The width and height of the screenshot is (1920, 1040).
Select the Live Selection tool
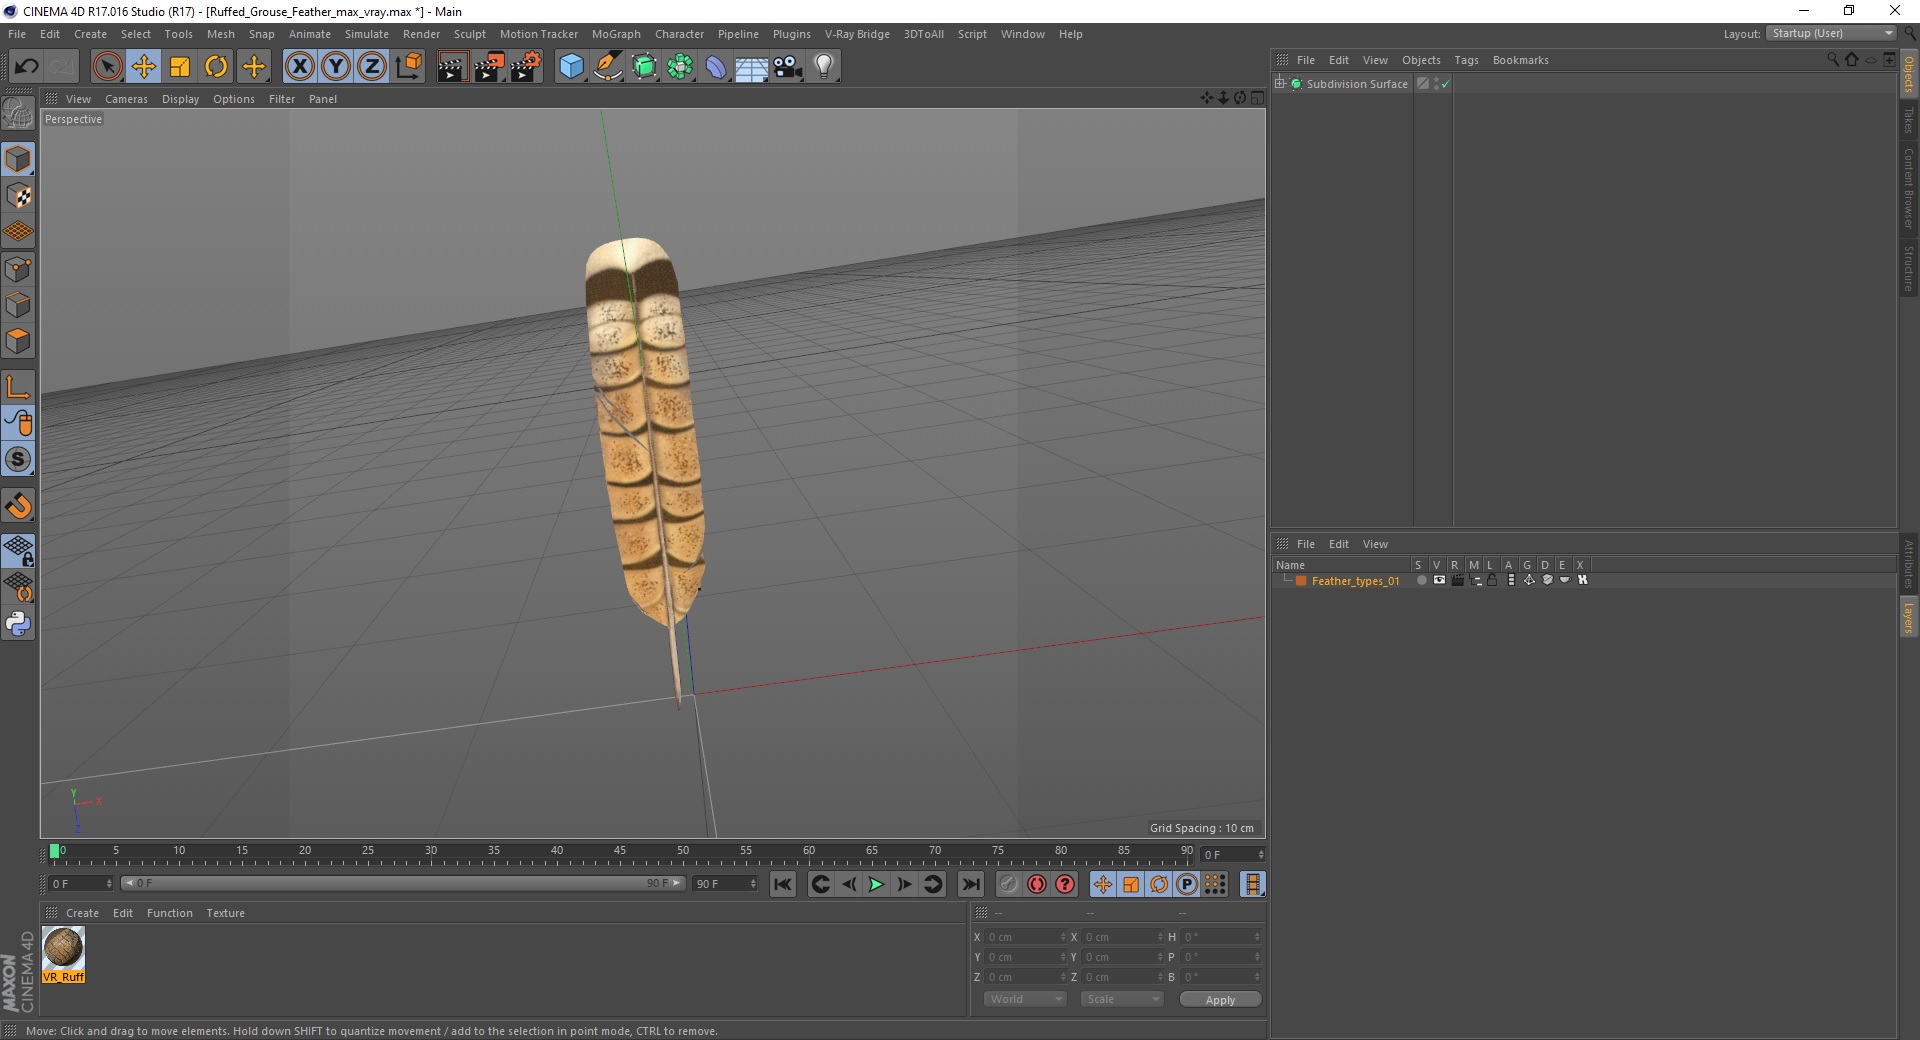pos(107,67)
